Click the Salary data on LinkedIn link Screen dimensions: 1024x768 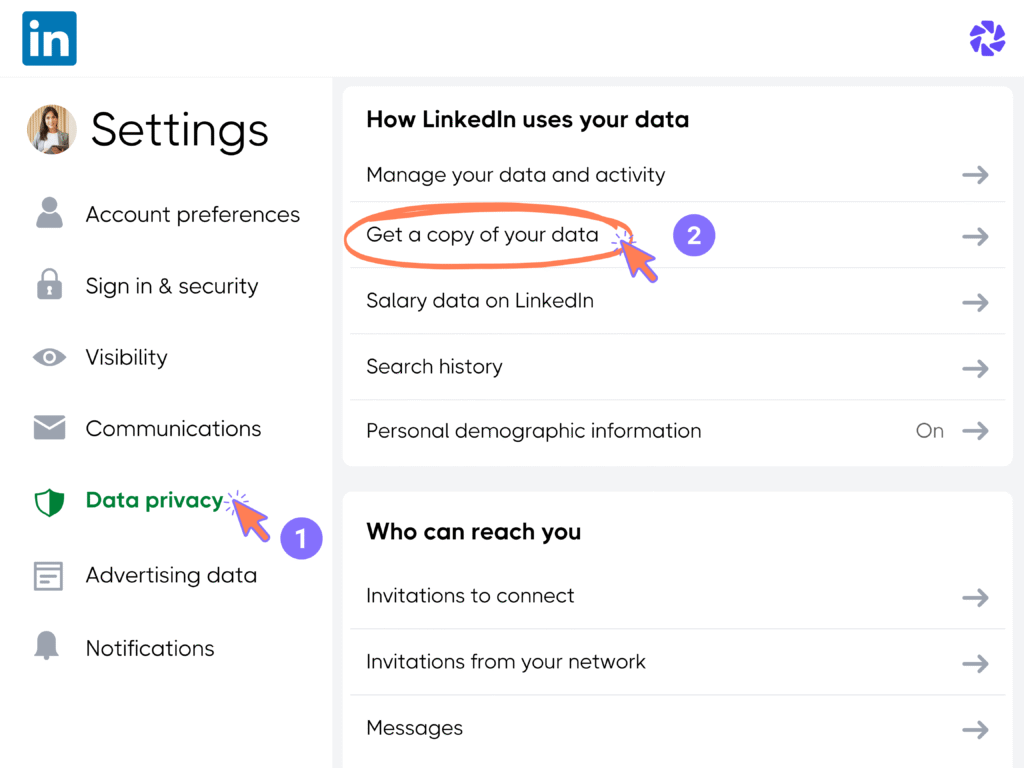[480, 300]
